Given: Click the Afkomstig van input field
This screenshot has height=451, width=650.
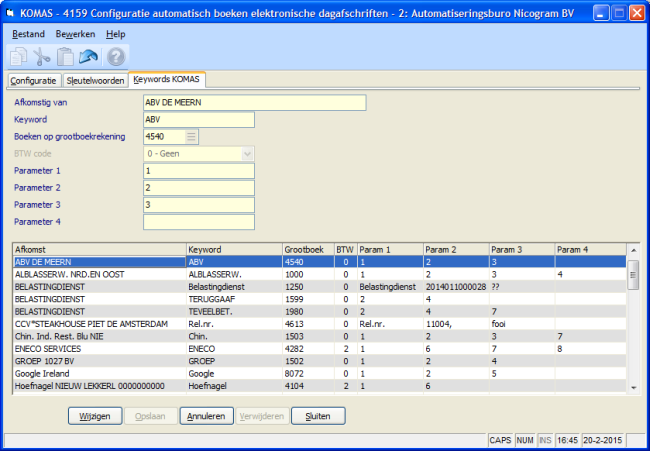Looking at the screenshot, I should (x=255, y=103).
